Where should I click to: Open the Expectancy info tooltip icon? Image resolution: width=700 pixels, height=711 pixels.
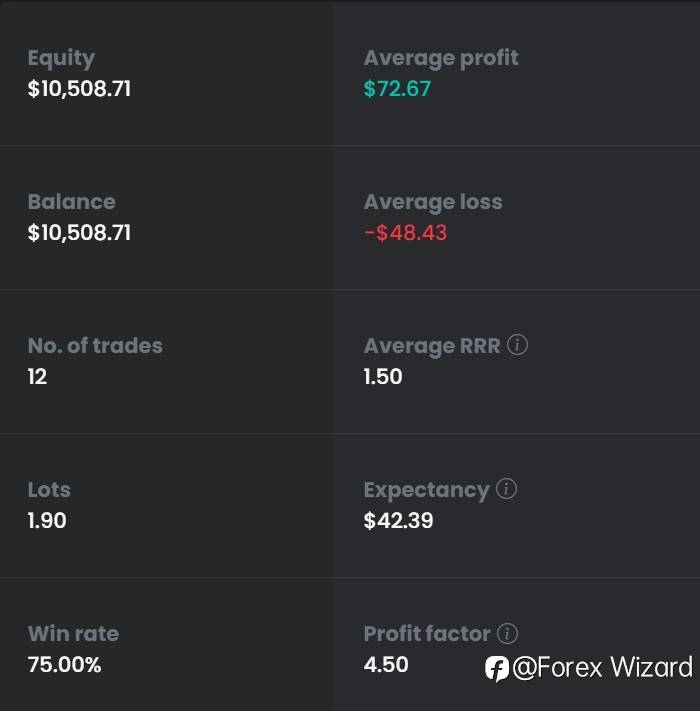click(506, 489)
